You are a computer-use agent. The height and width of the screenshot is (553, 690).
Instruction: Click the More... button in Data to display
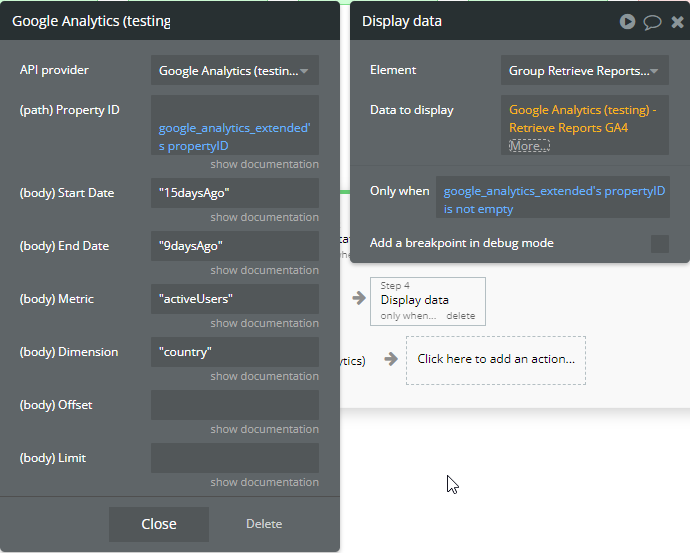(x=529, y=146)
